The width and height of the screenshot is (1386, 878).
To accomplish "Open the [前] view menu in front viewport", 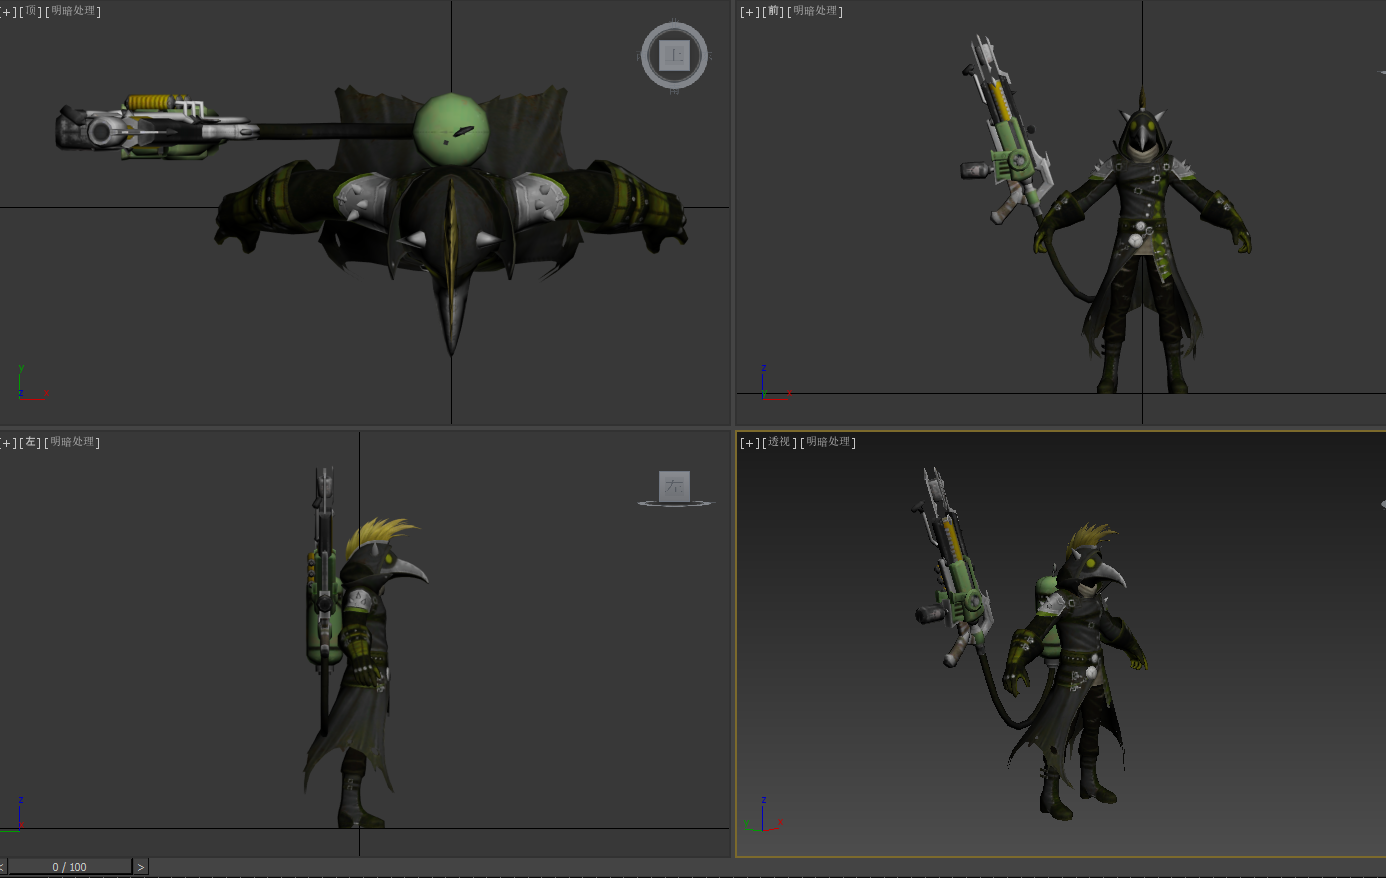I will [773, 12].
